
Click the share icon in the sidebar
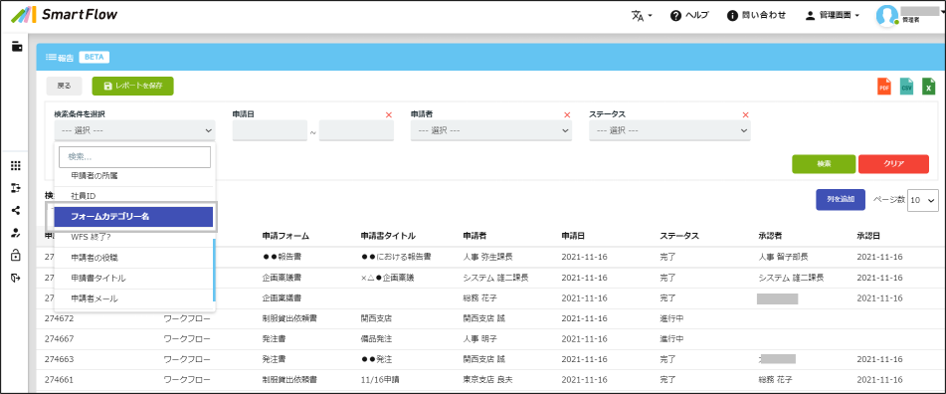[16, 211]
